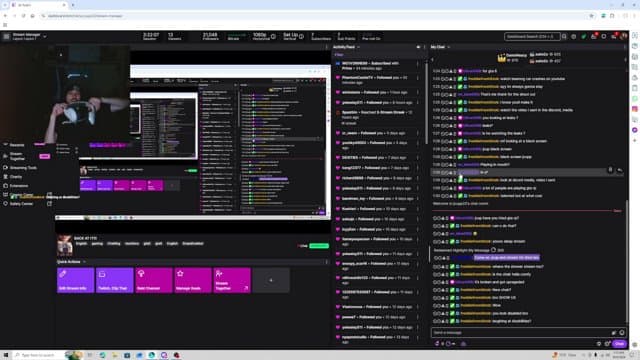640x360 pixels.
Task: Click the search magnifier icon in dashboard header
Action: point(564,37)
